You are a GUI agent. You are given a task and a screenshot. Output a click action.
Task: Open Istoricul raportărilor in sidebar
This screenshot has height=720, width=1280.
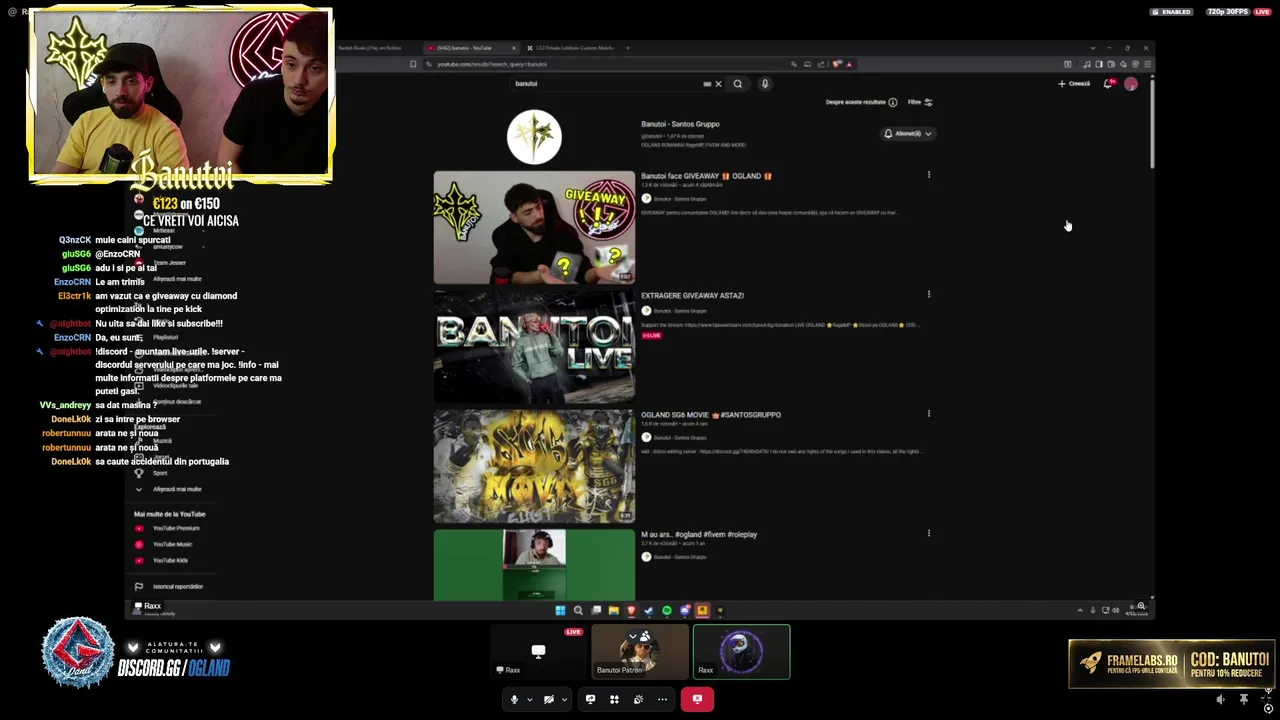(168, 586)
